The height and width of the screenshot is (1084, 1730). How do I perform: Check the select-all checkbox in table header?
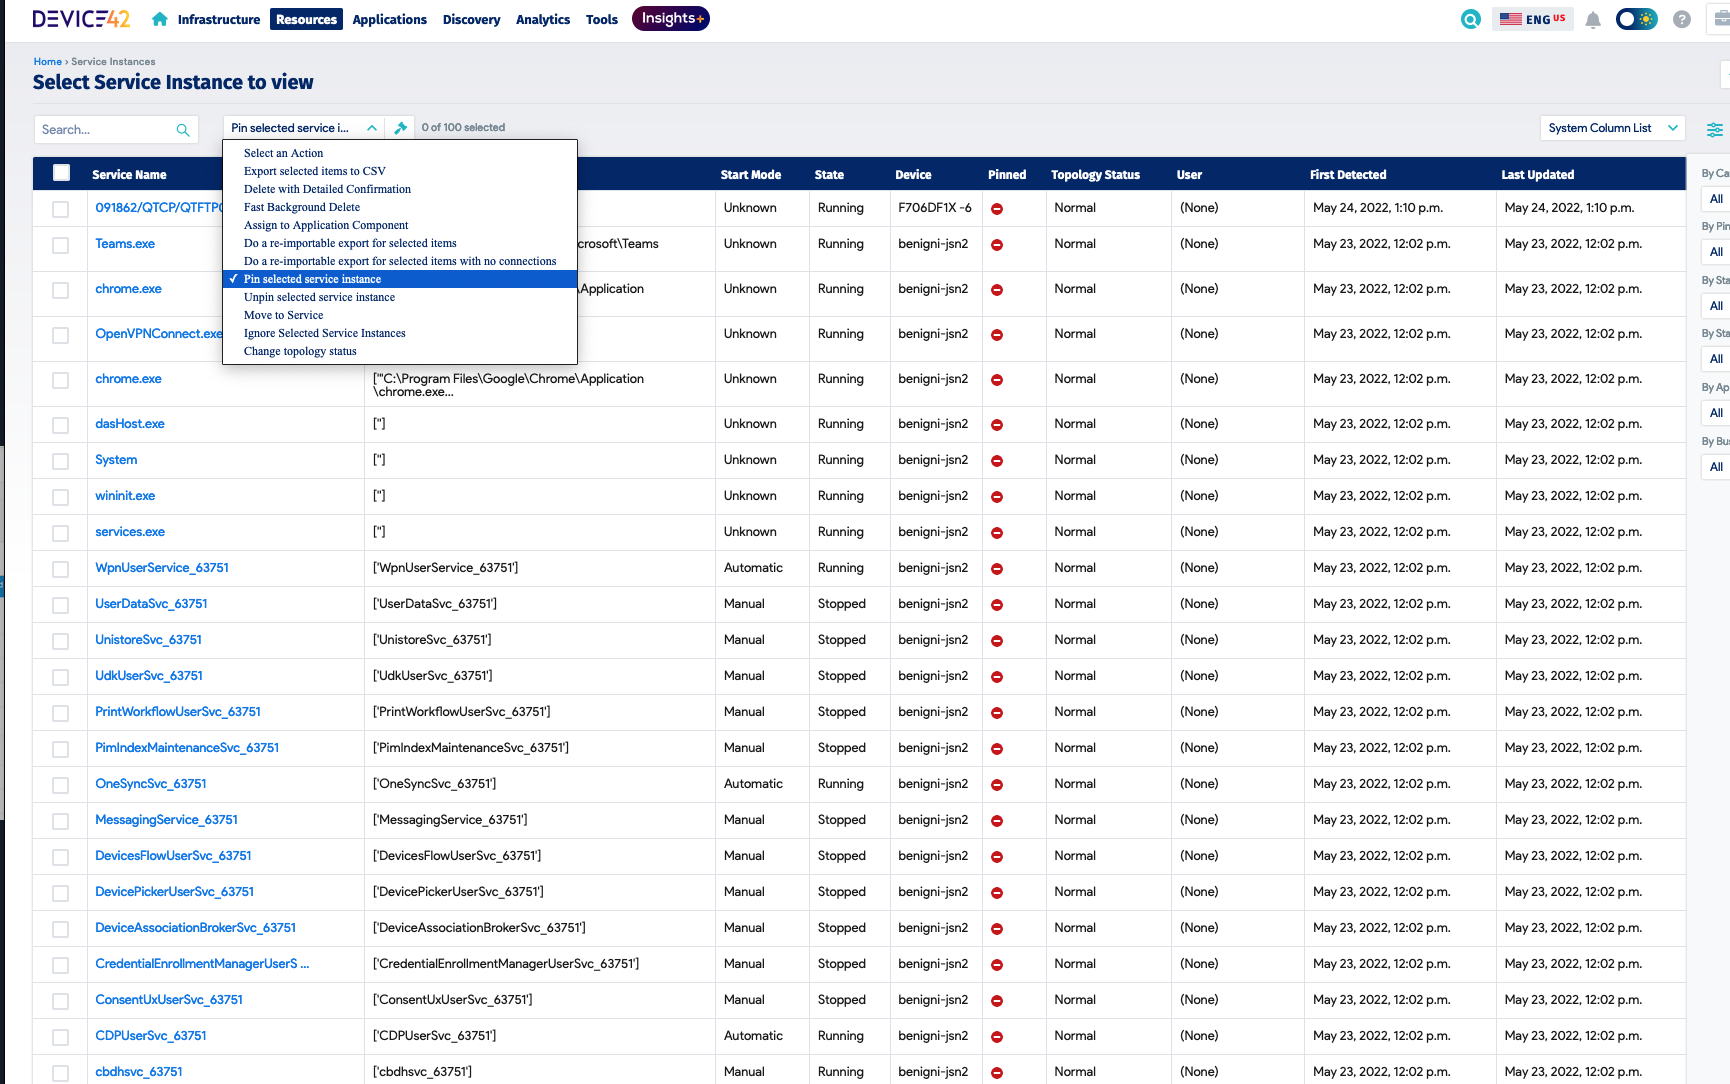click(62, 173)
